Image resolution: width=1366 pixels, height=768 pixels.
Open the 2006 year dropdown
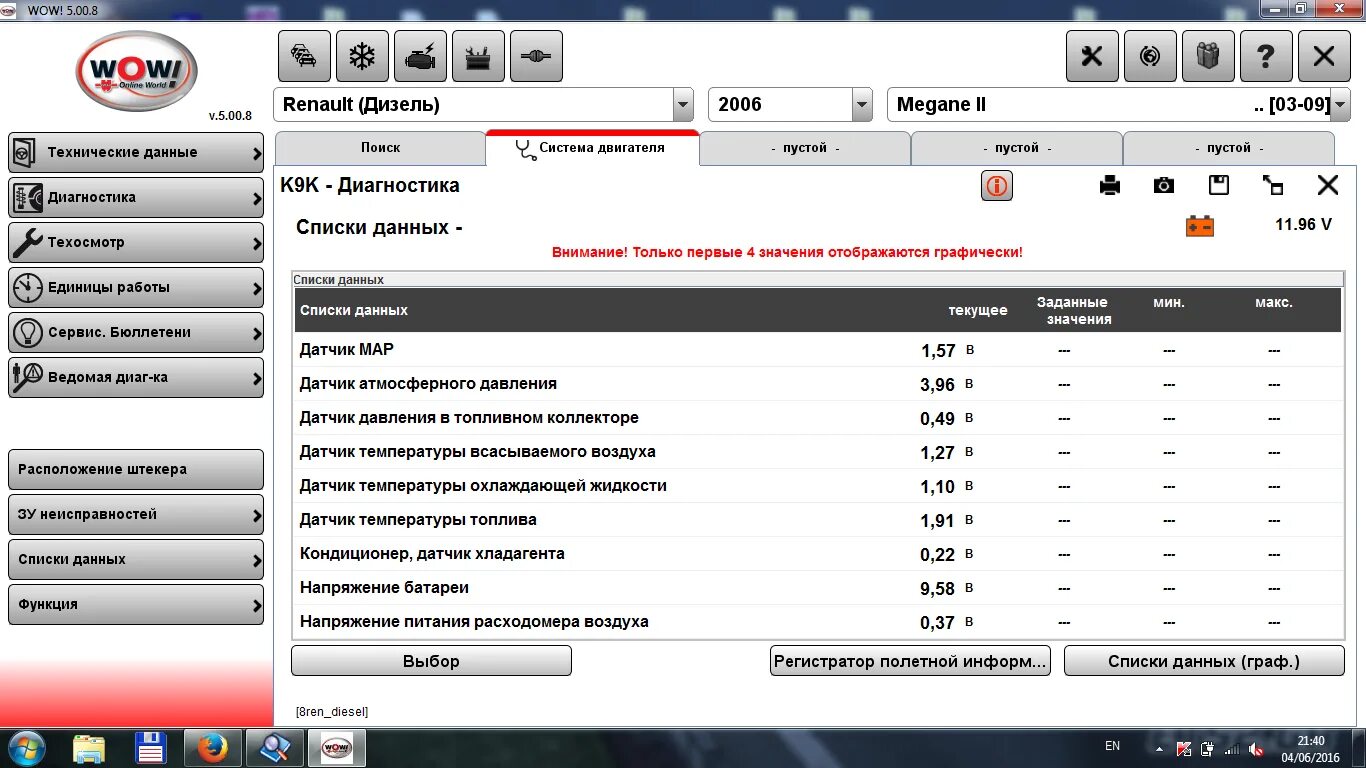point(862,105)
